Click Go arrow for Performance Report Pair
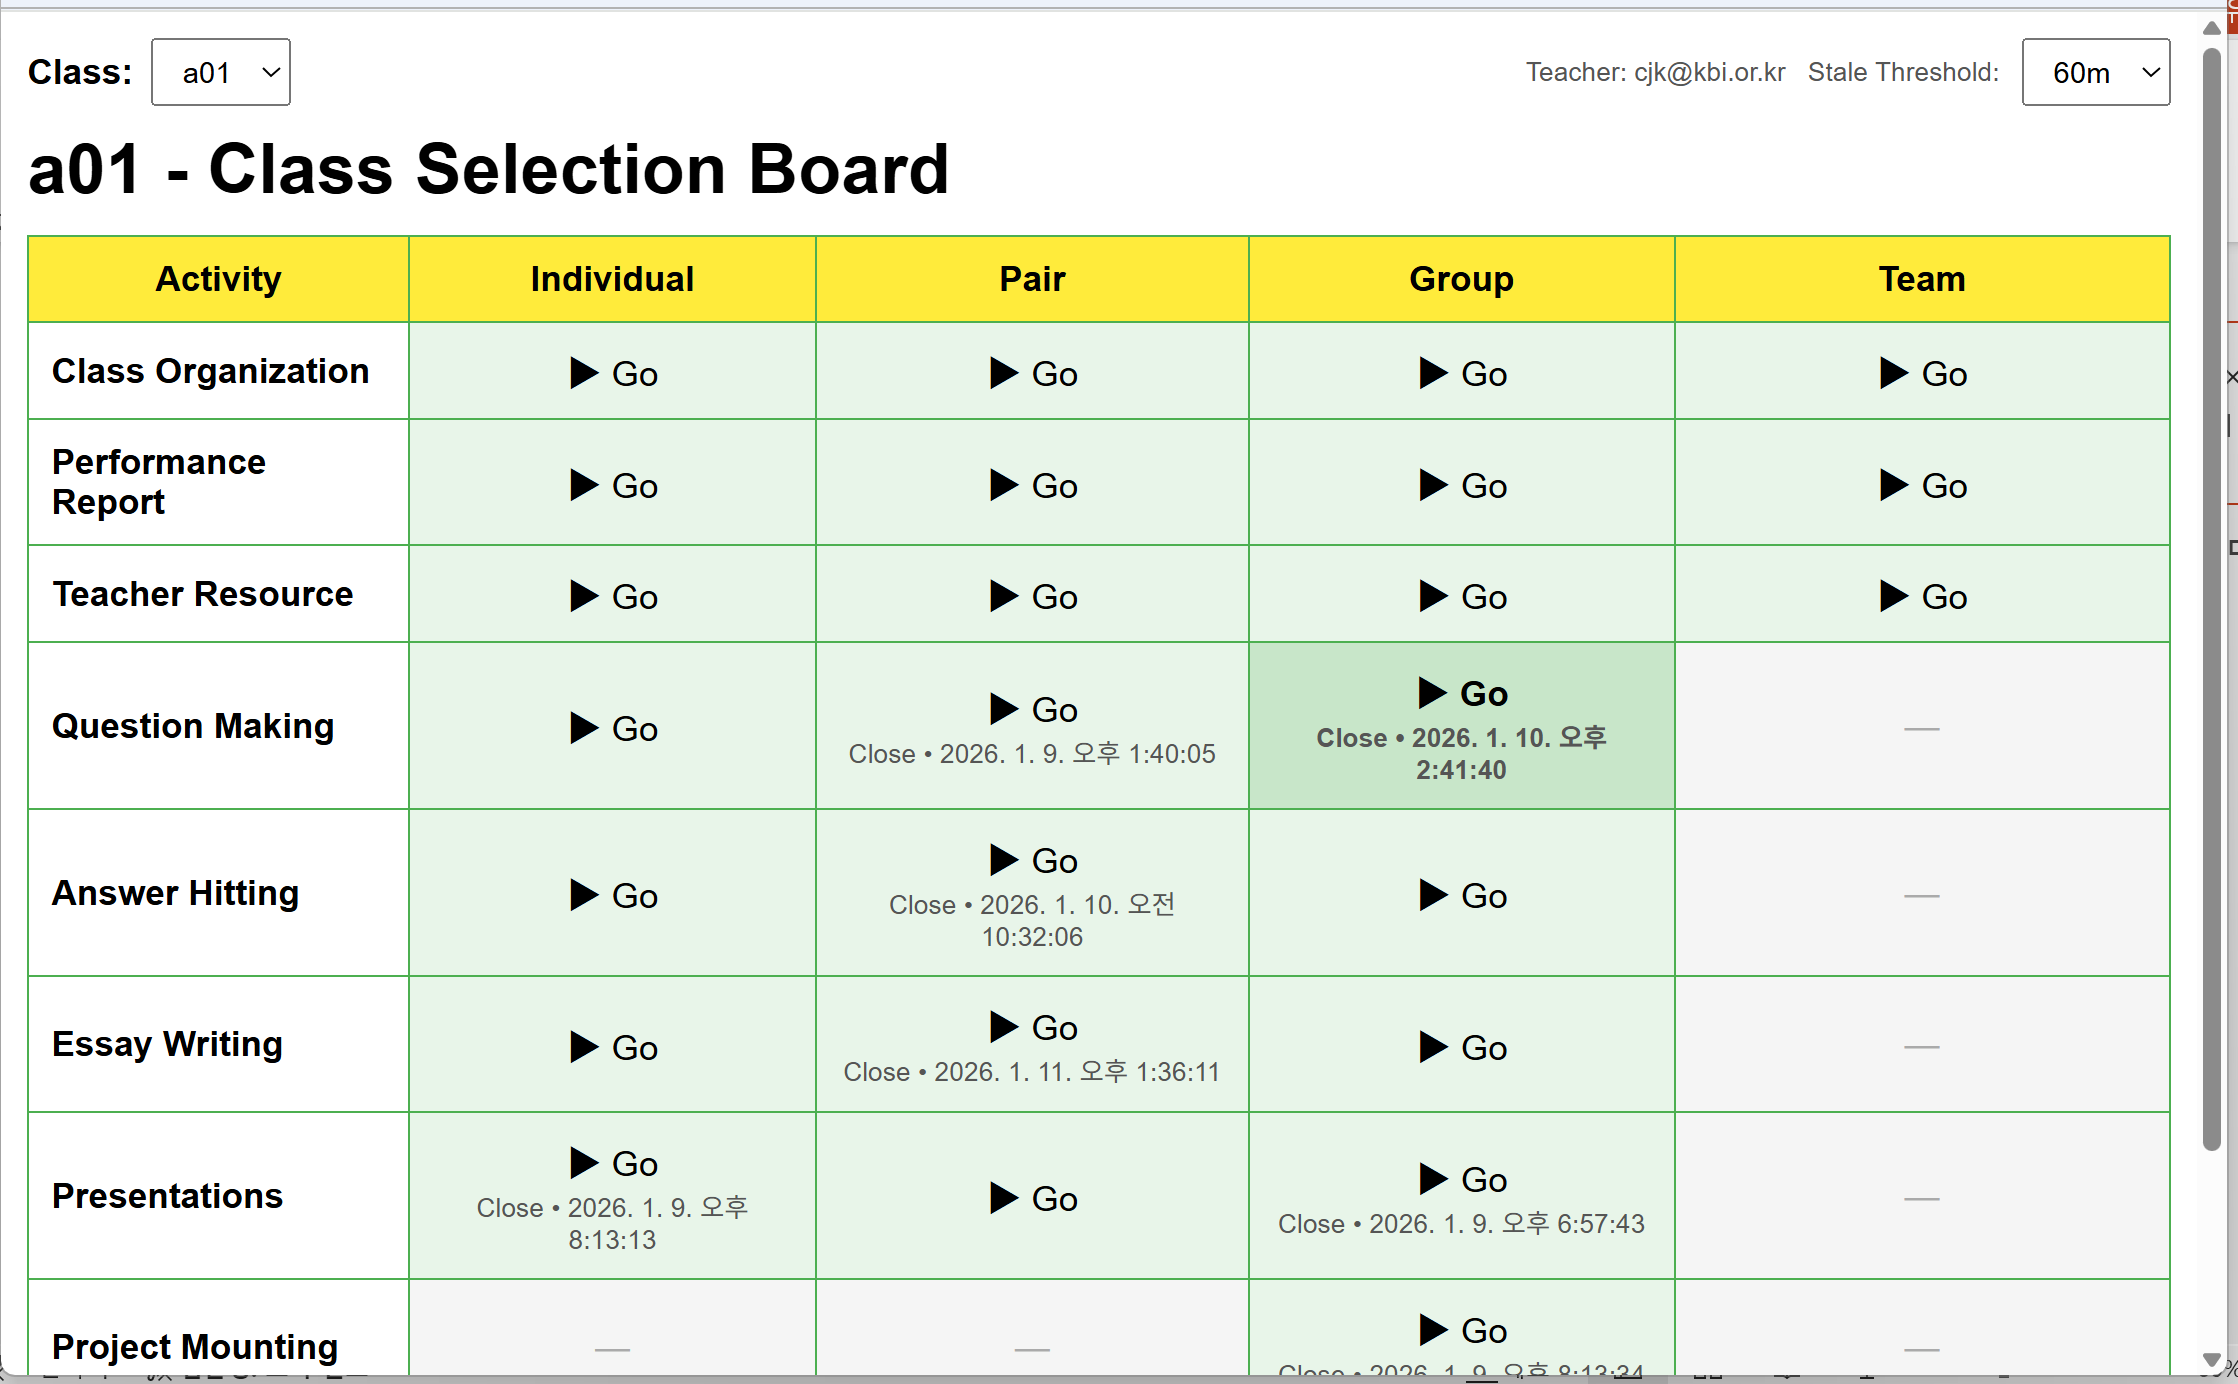 (1033, 486)
